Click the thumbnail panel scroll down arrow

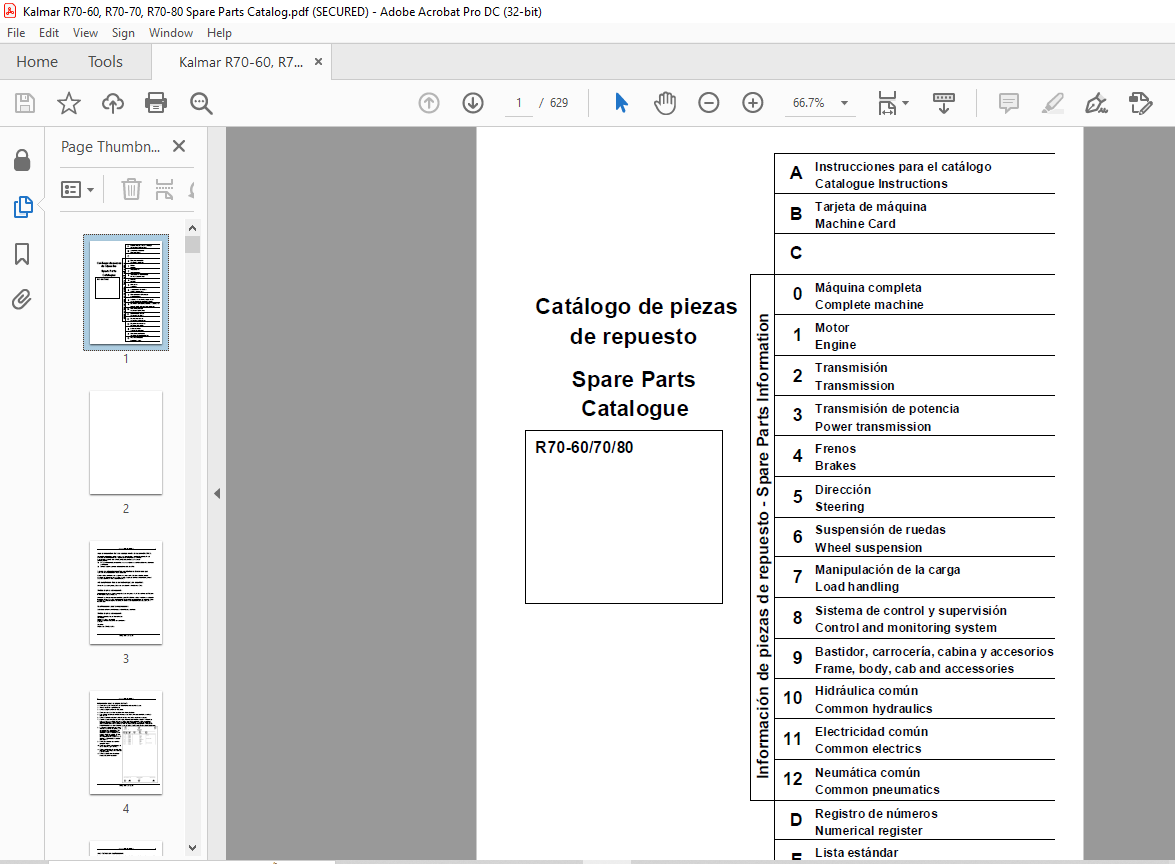(x=193, y=848)
